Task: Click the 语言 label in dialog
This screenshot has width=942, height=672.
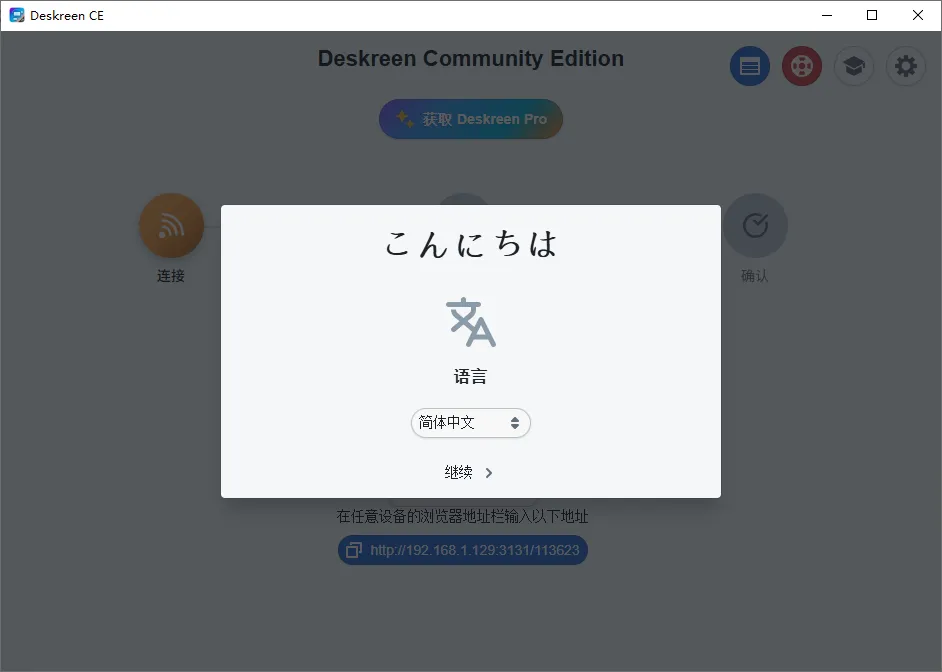Action: coord(470,377)
